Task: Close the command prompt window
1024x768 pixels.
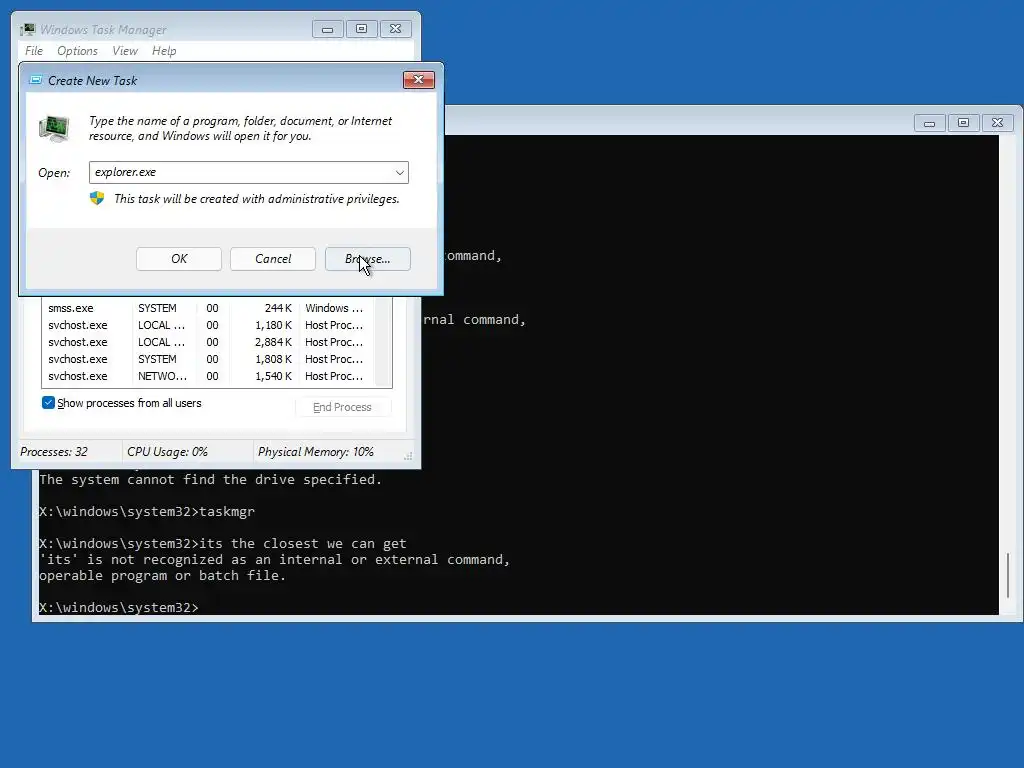Action: point(997,123)
